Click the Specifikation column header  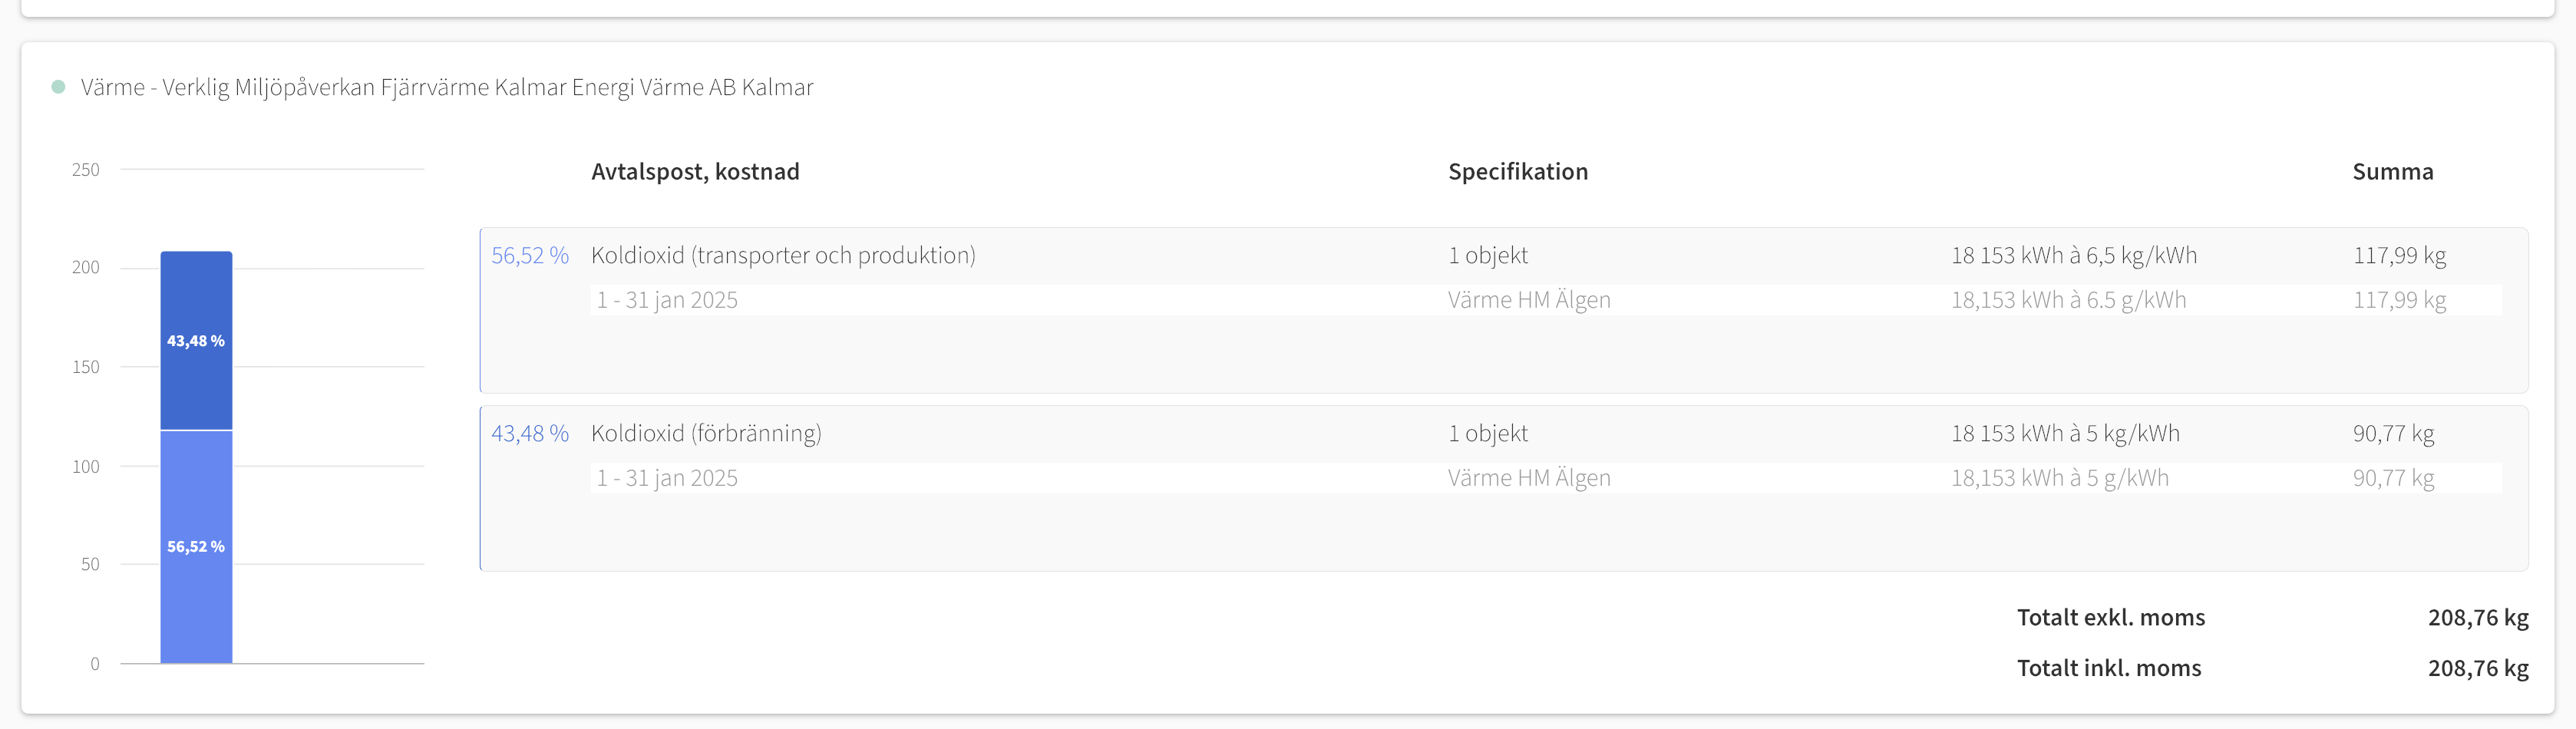1517,172
